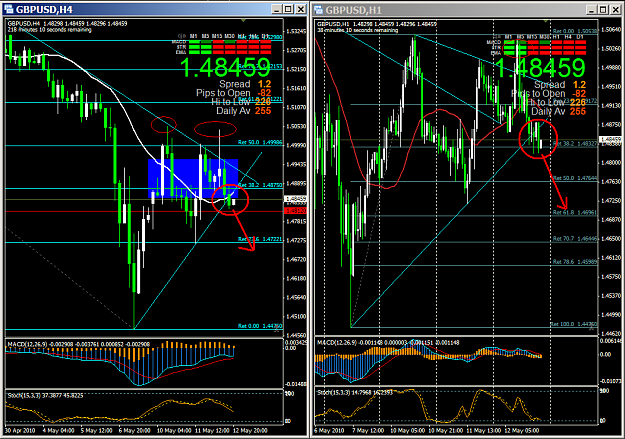
Task: Select 'Ret 38.2 1.48750' Fibonacci label in H4
Action: [x=260, y=185]
